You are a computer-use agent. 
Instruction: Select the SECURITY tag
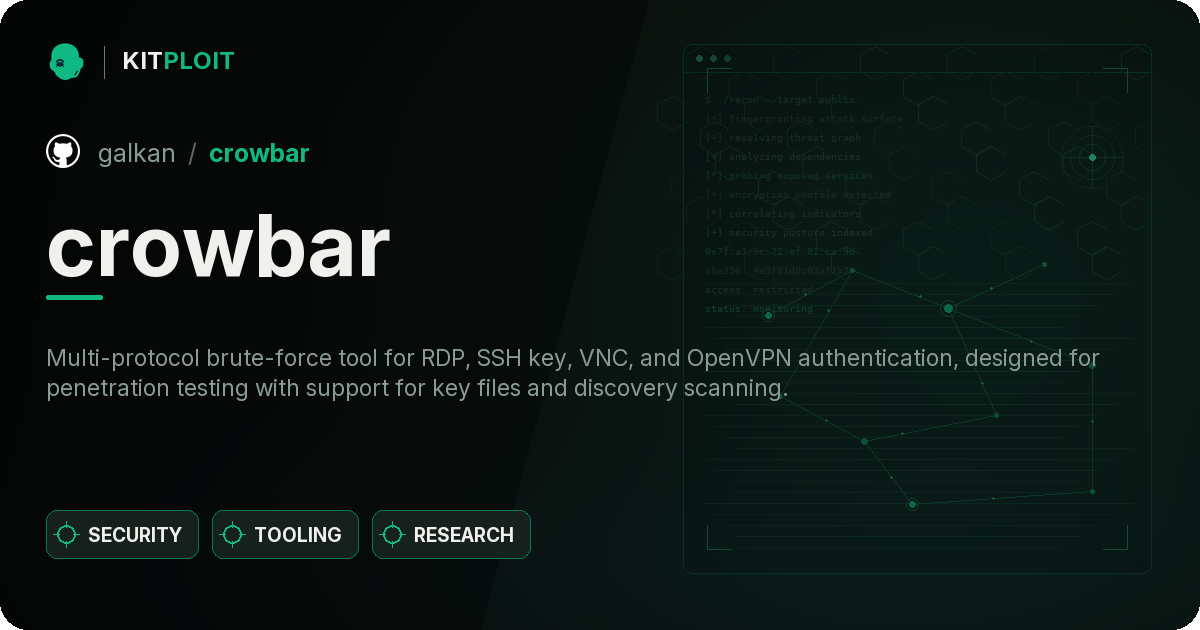(x=122, y=535)
